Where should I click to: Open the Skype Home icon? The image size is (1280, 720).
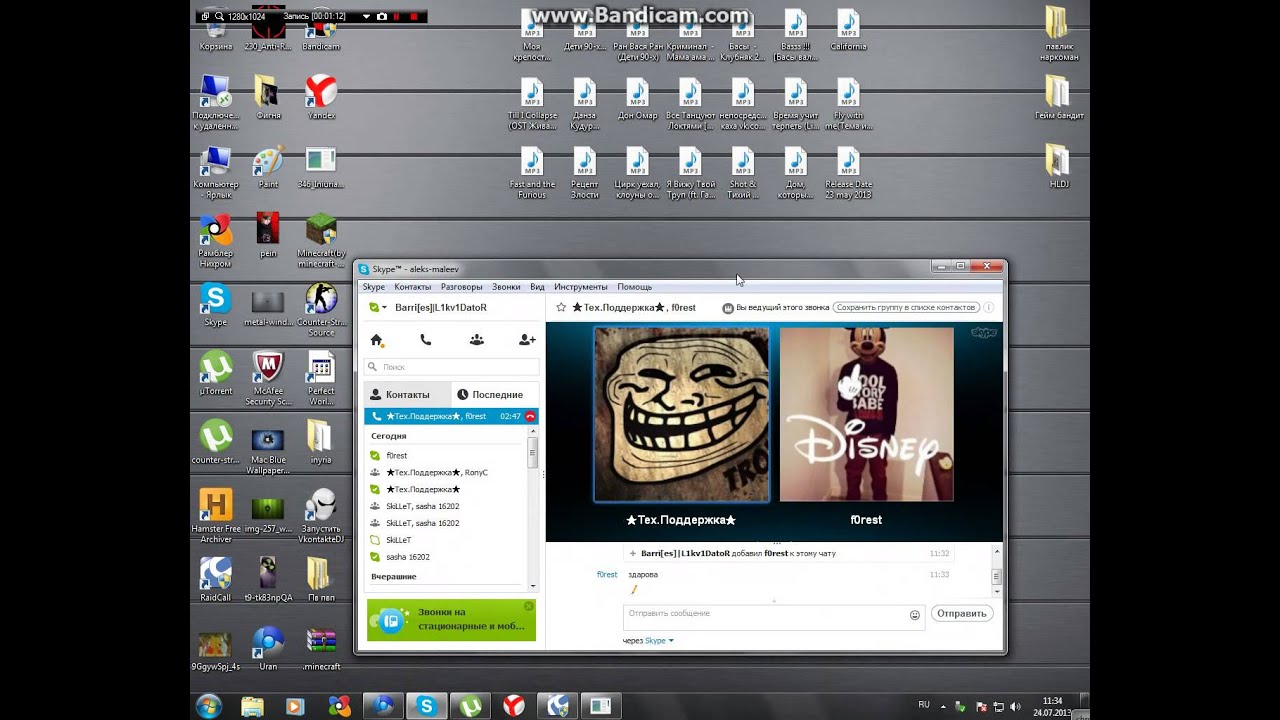point(377,340)
